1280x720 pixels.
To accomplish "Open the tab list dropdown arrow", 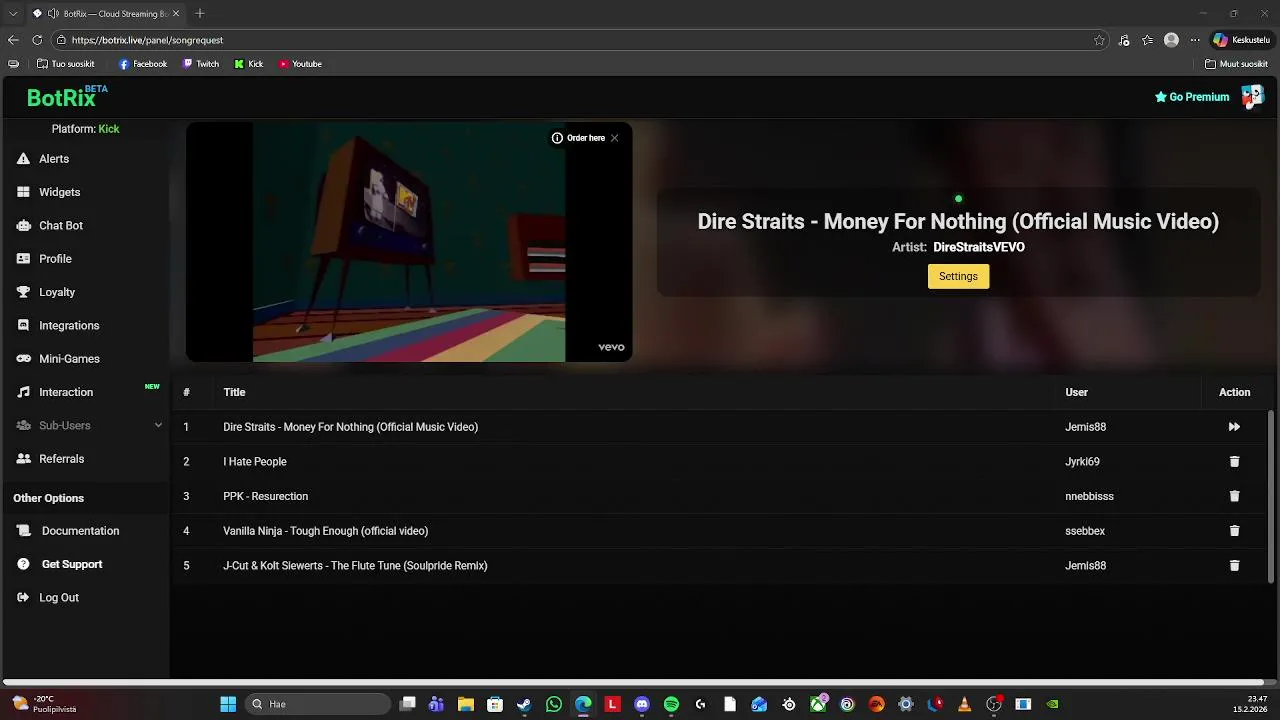I will (x=13, y=13).
